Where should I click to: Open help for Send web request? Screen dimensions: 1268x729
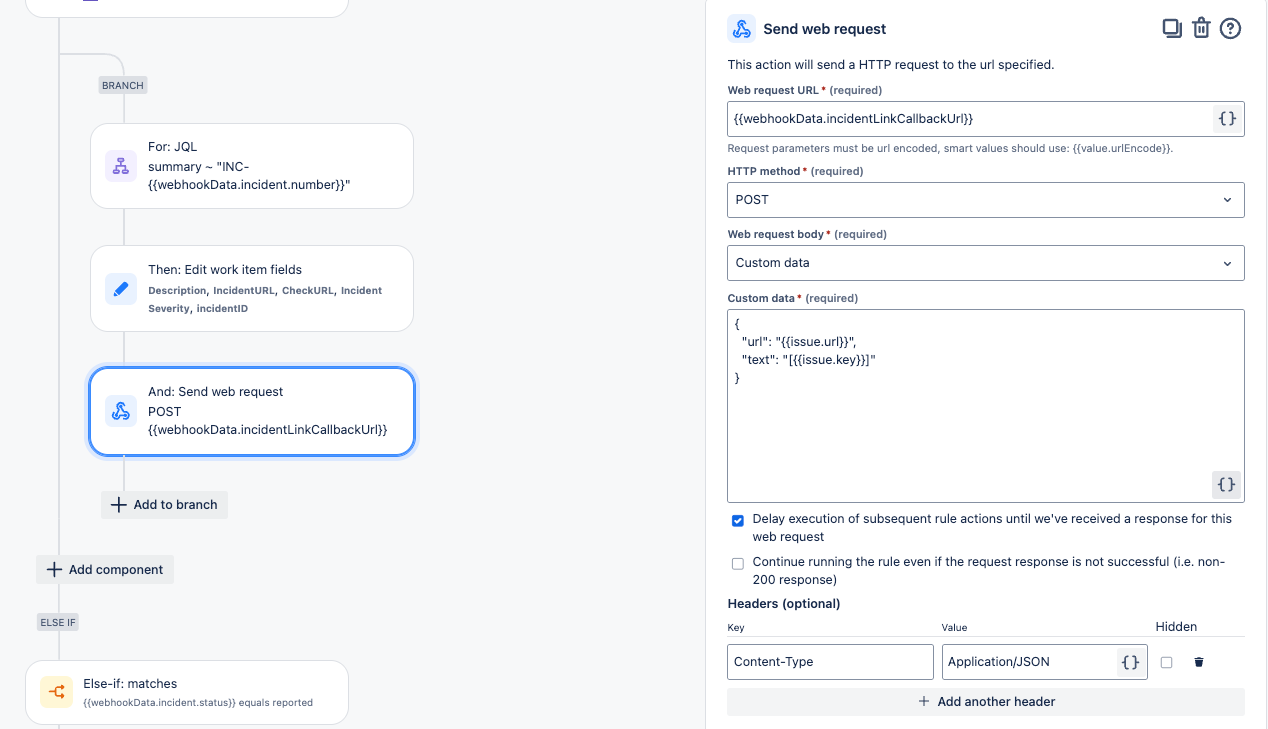tap(1230, 28)
